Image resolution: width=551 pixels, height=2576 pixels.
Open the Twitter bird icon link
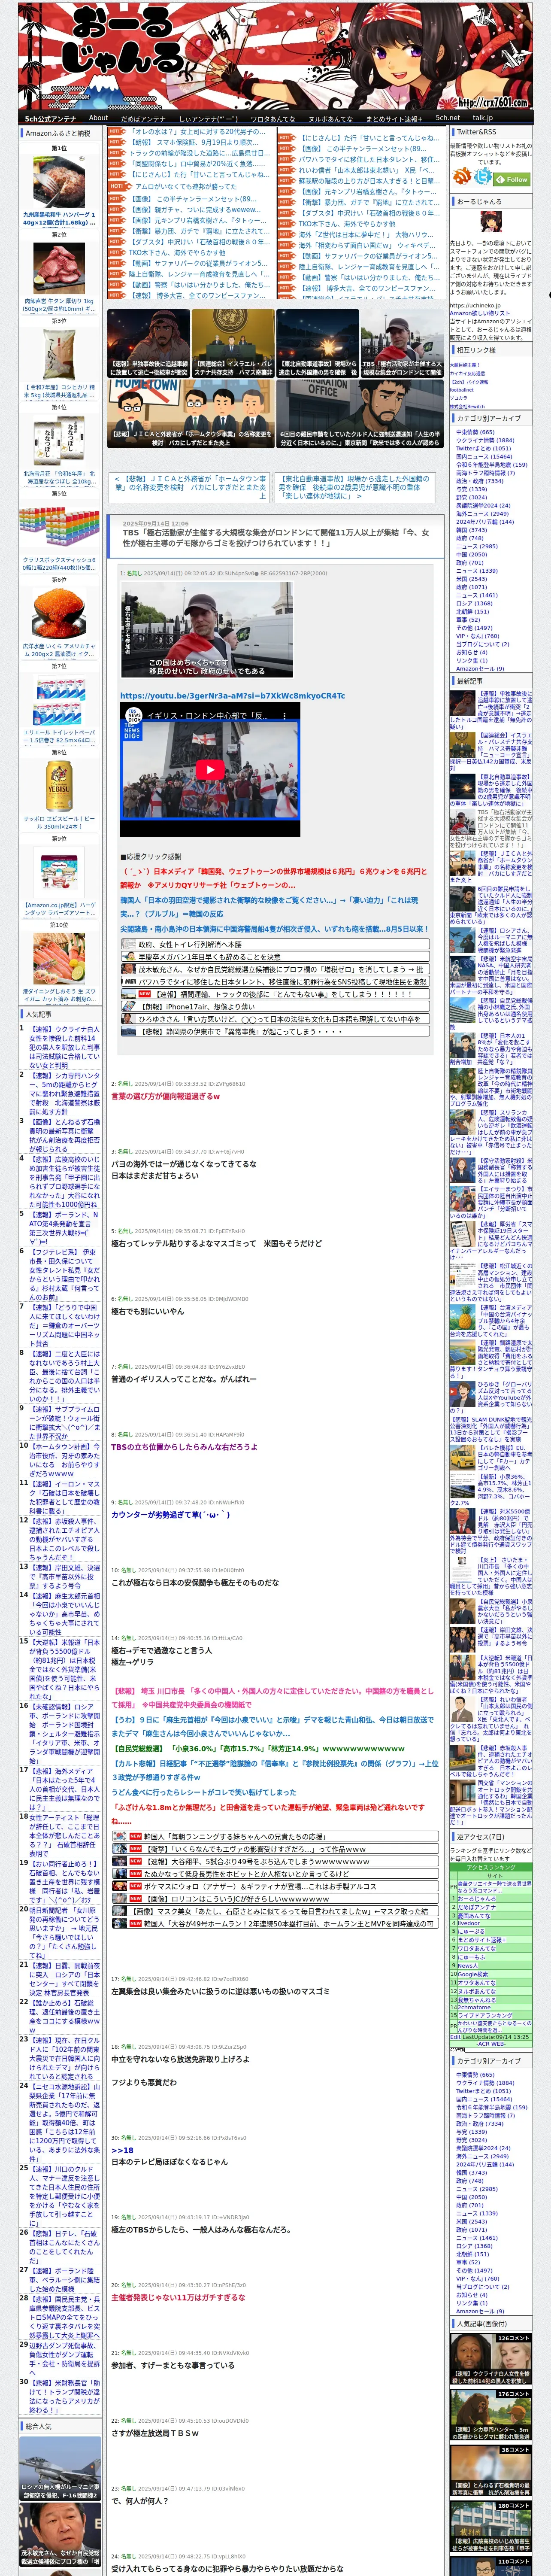[483, 176]
